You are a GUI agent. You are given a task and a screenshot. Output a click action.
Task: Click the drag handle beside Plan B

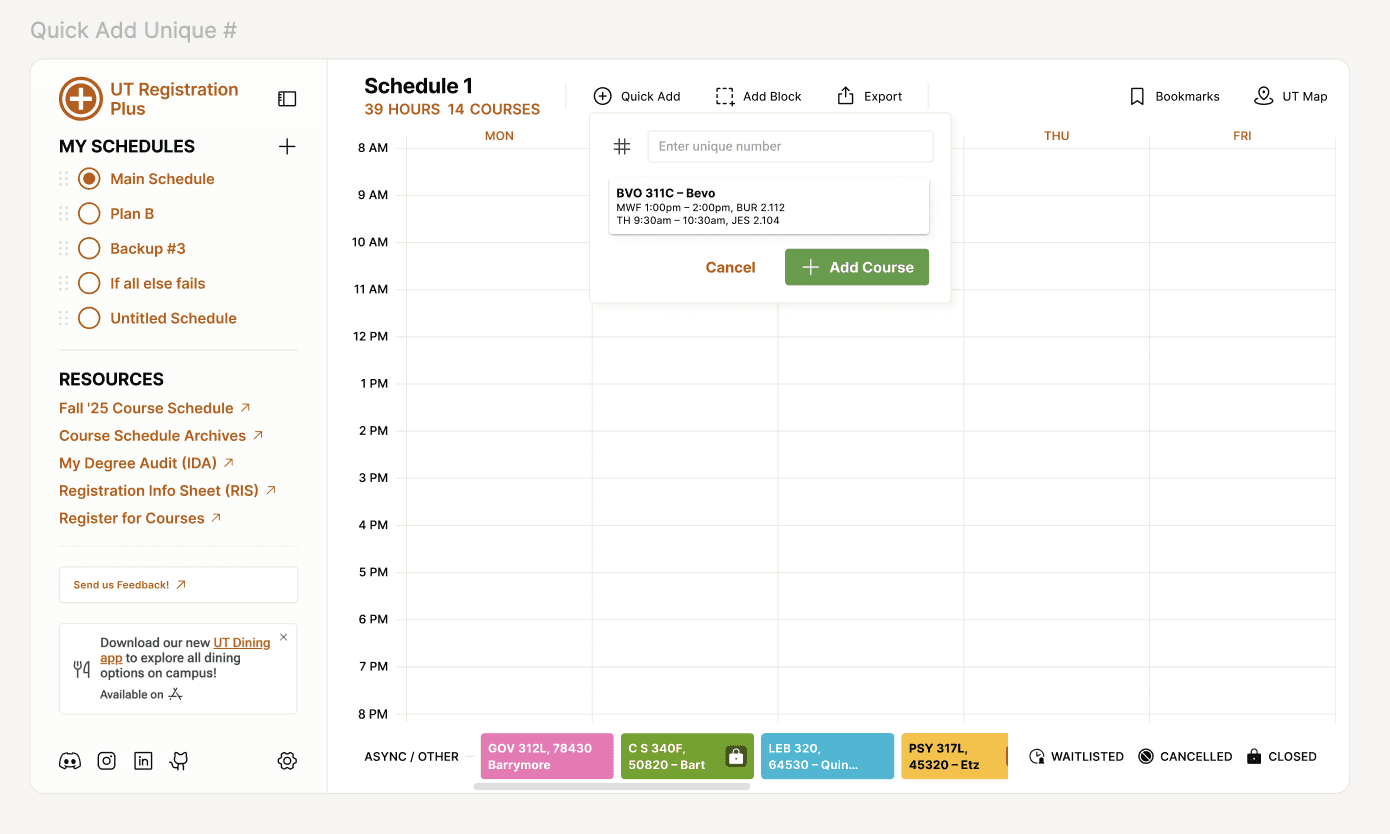pyautogui.click(x=64, y=214)
